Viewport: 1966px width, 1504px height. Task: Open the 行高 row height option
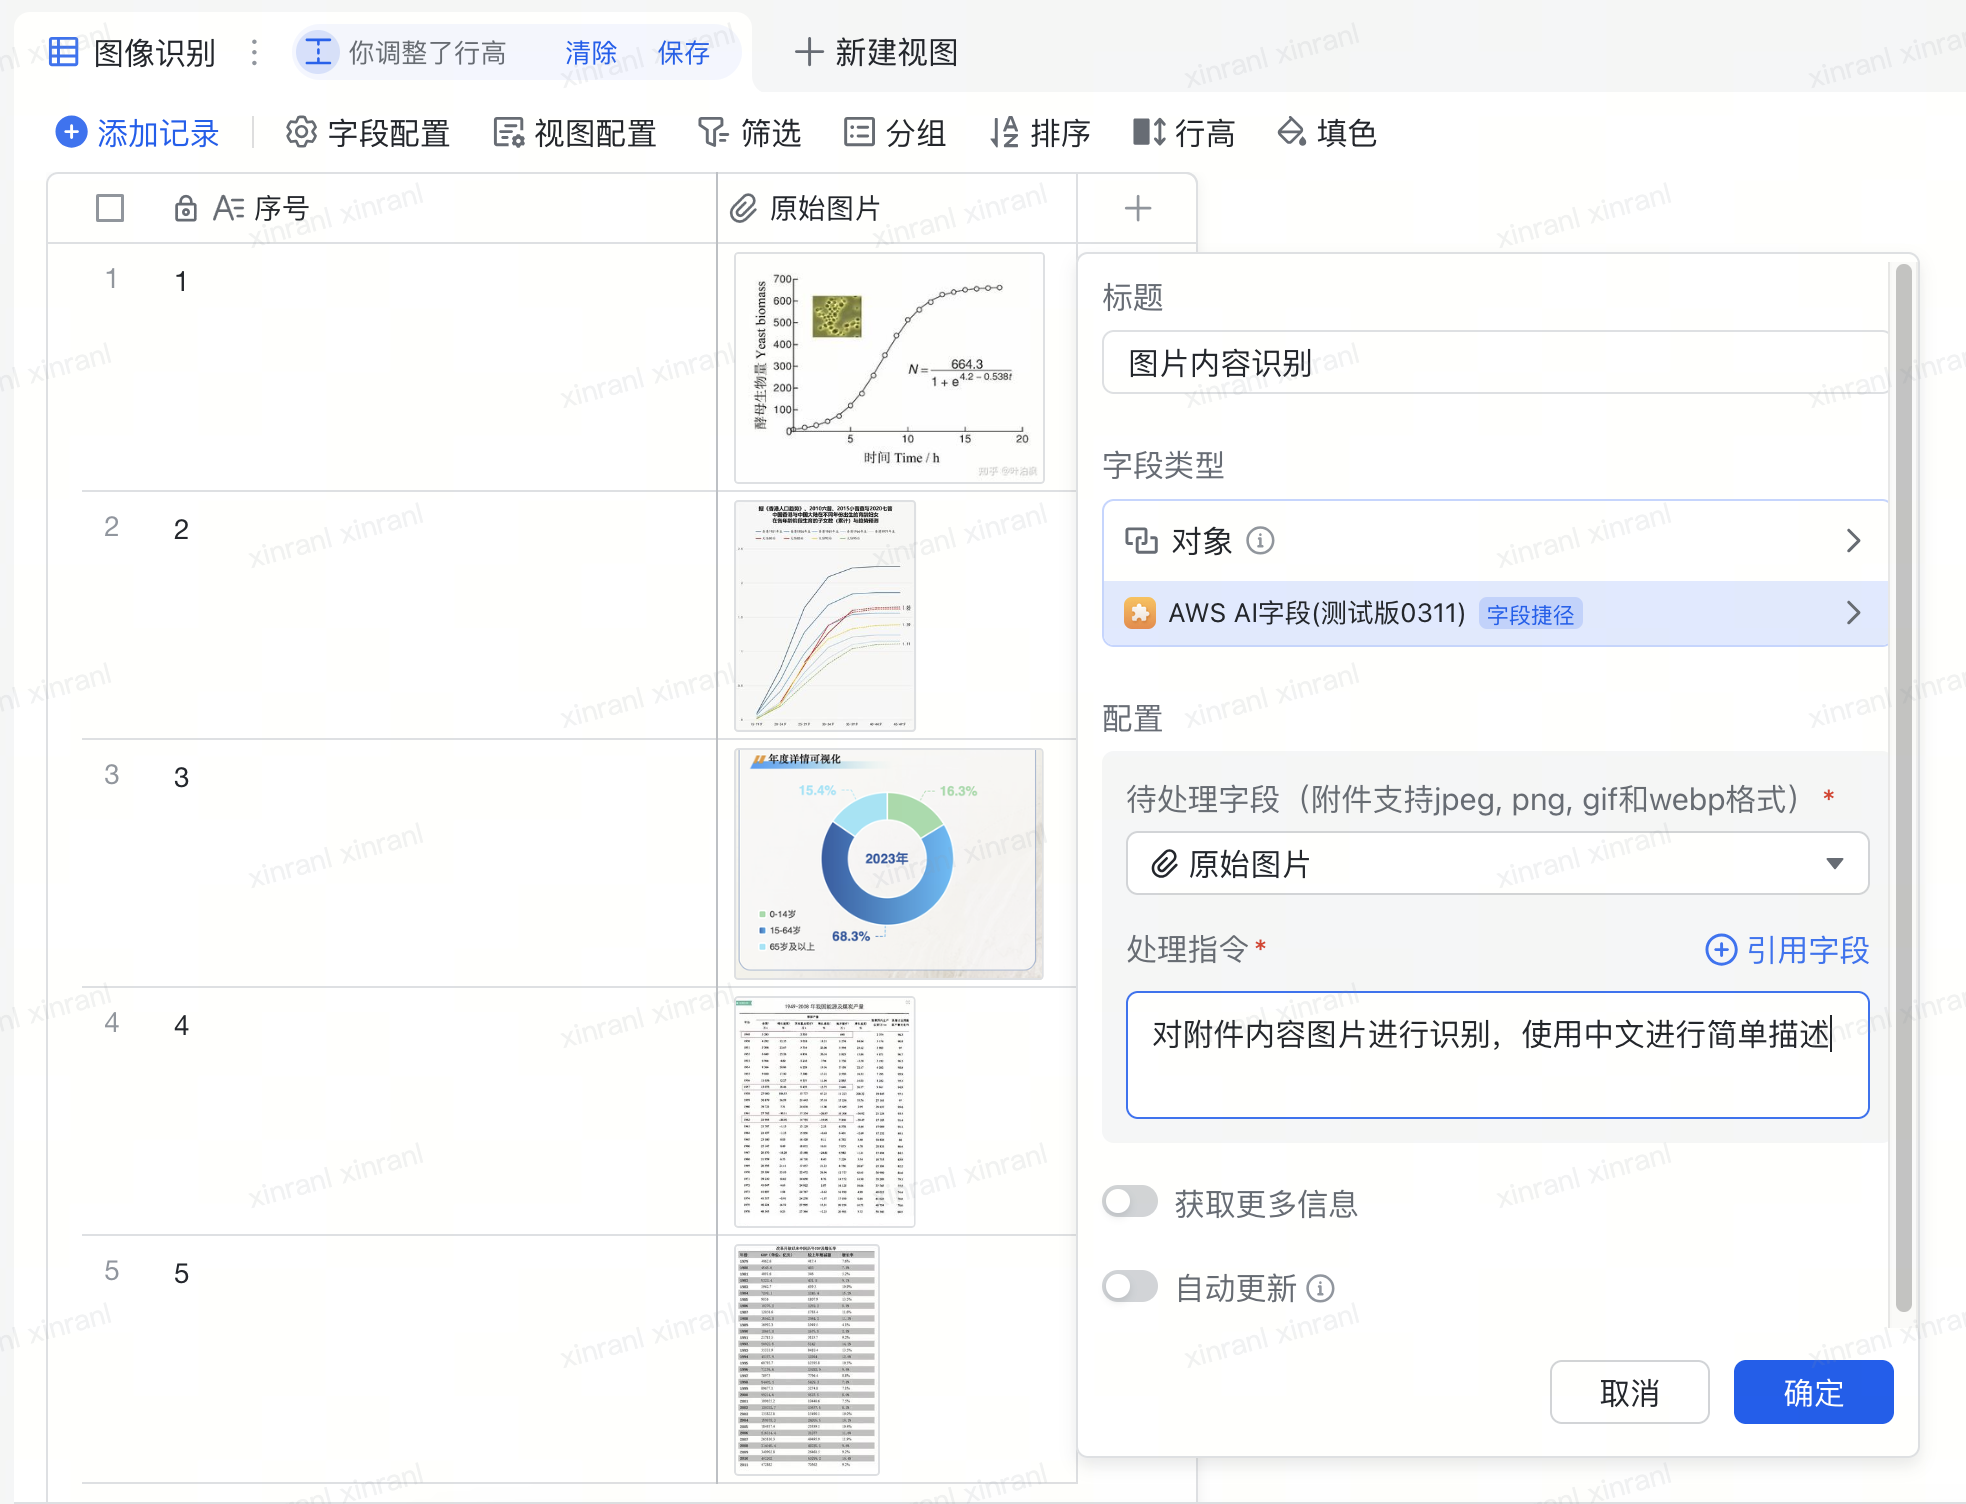(x=1184, y=132)
